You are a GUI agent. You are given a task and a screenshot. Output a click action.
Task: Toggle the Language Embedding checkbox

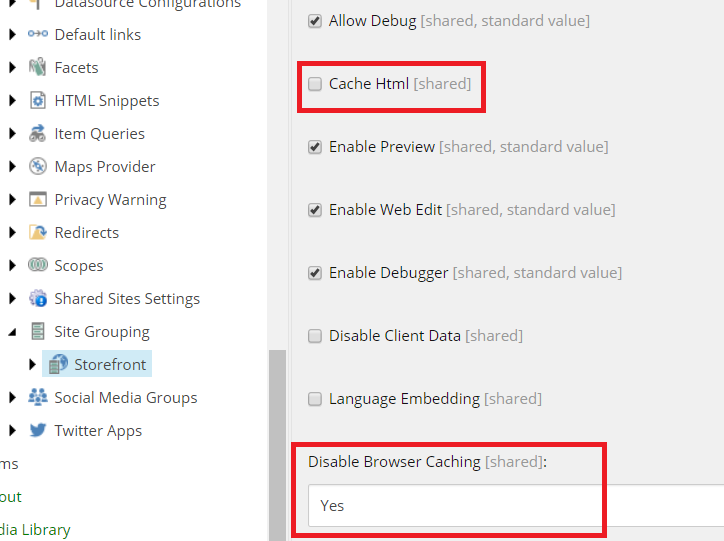315,399
